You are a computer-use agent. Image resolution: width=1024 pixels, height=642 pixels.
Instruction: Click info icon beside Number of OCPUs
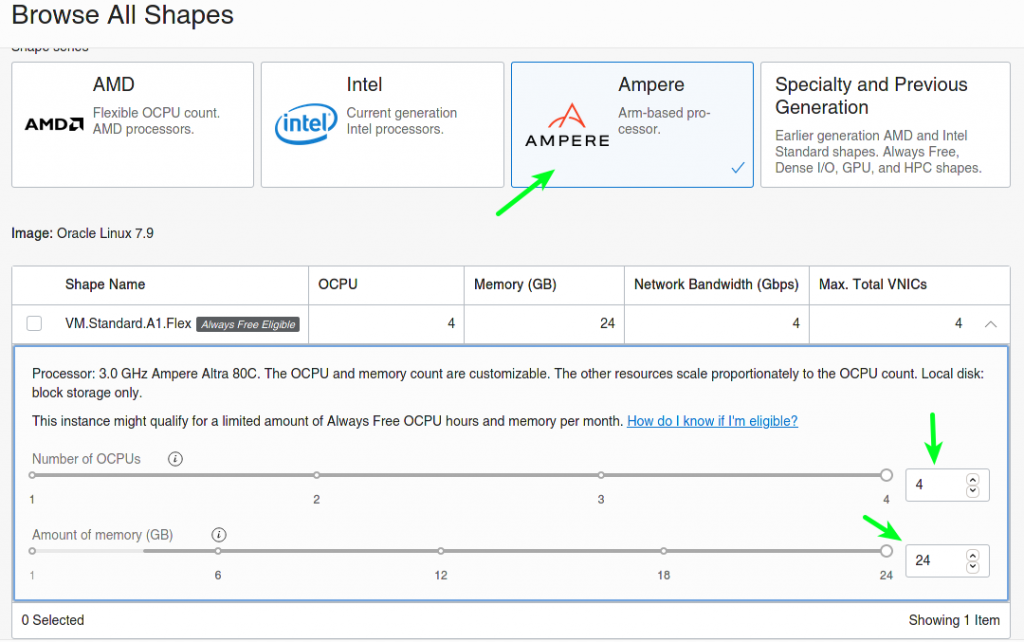175,459
